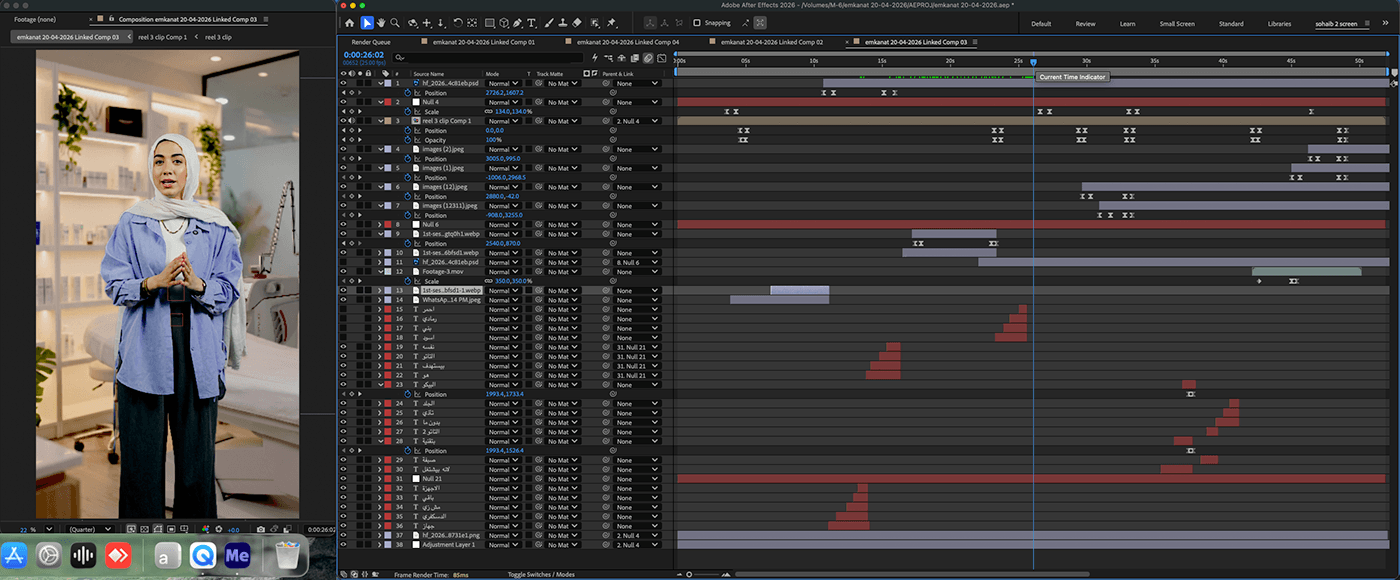The height and width of the screenshot is (580, 1400).
Task: Expand the Null 6 layer twirl arrow
Action: coord(381,225)
